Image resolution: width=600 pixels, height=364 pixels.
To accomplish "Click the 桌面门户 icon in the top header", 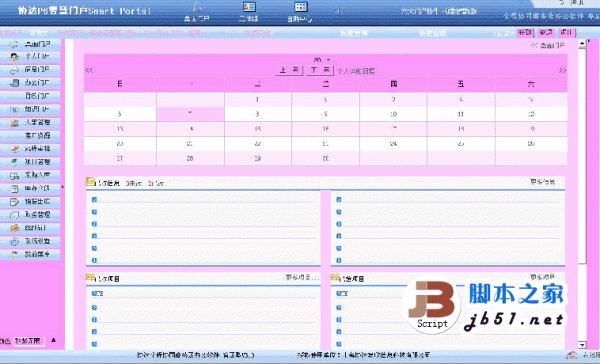I will [x=197, y=7].
